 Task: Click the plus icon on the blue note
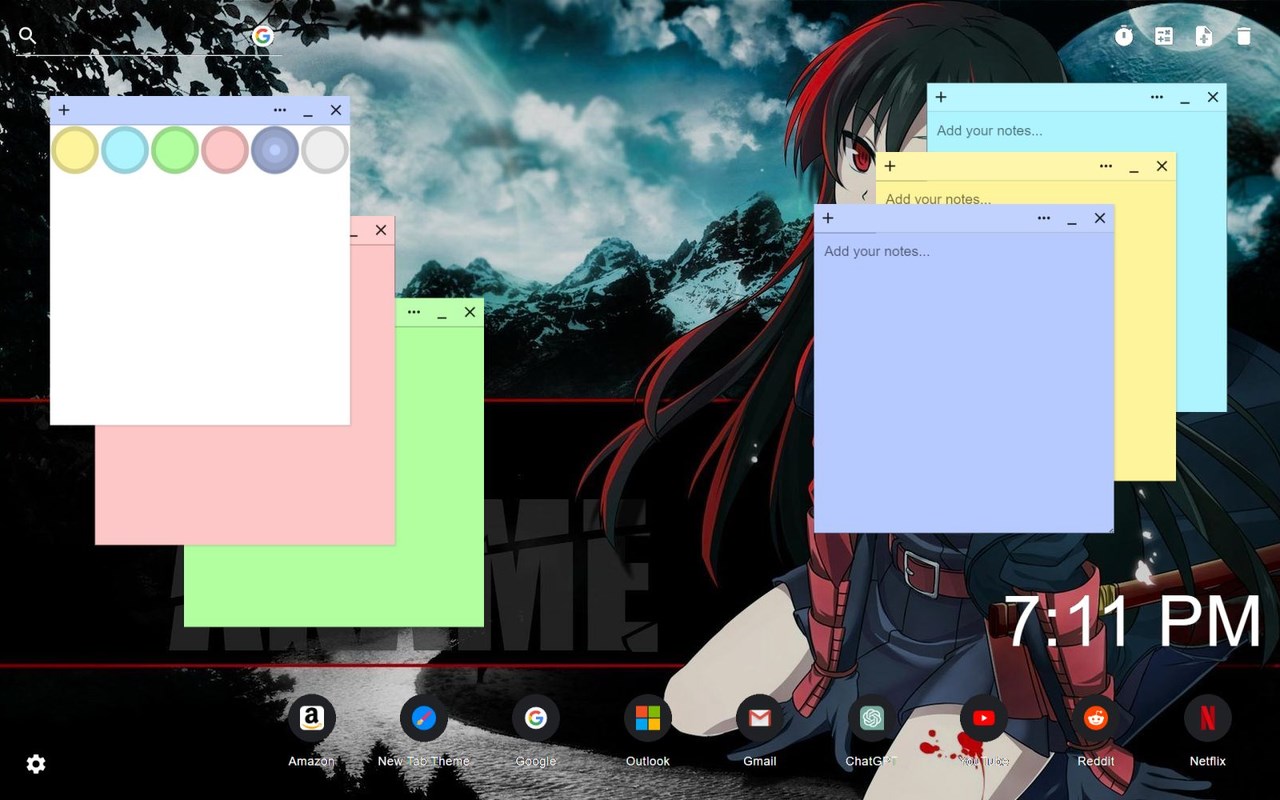click(x=828, y=218)
